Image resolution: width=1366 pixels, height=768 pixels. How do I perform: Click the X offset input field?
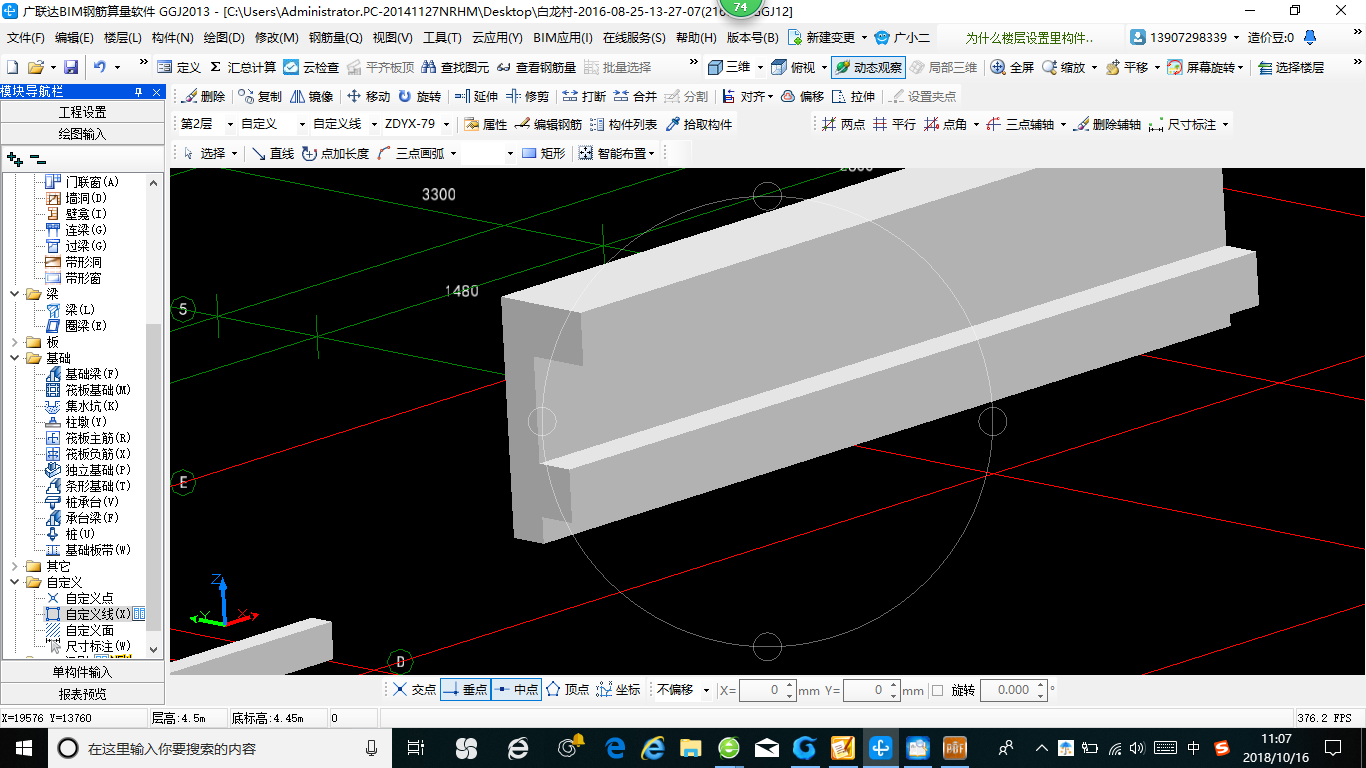click(767, 690)
